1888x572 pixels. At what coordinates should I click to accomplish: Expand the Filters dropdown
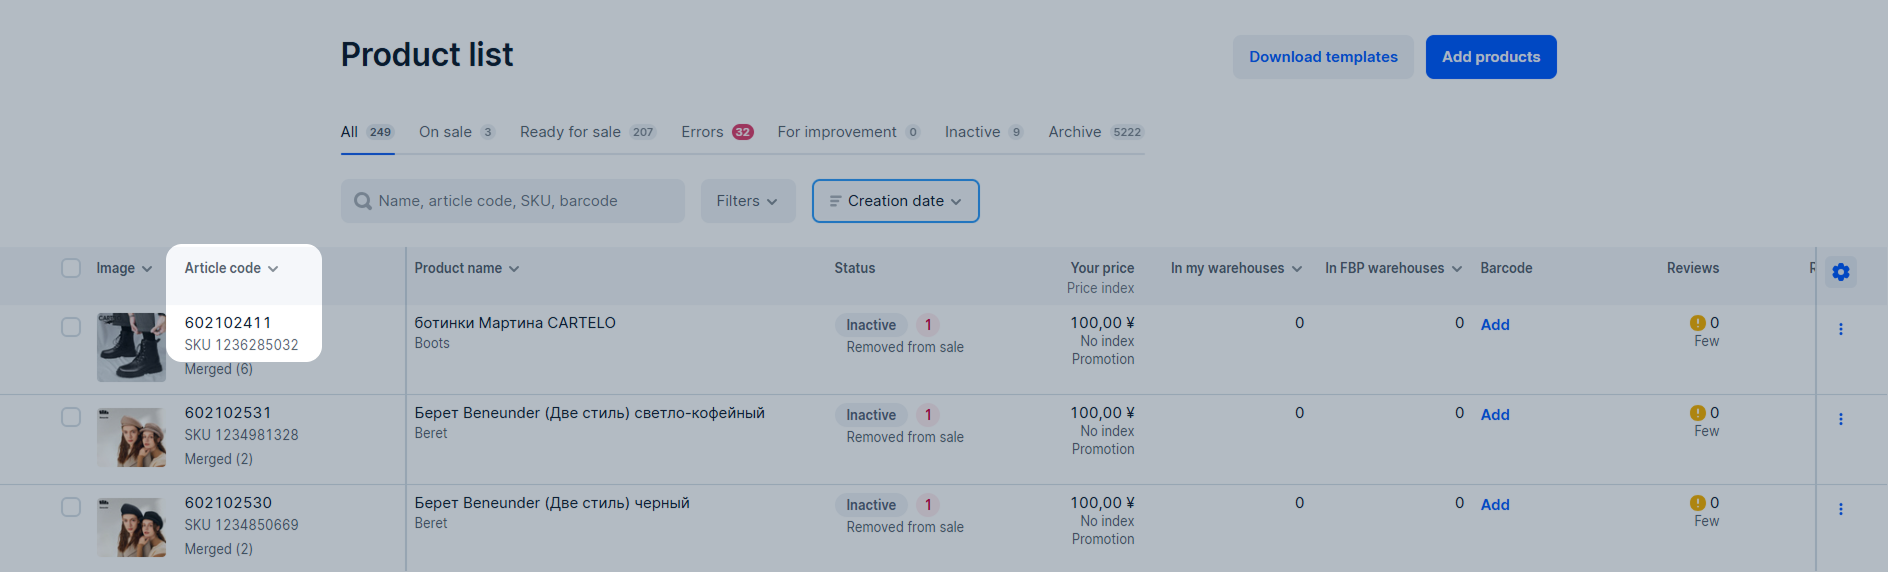[748, 201]
